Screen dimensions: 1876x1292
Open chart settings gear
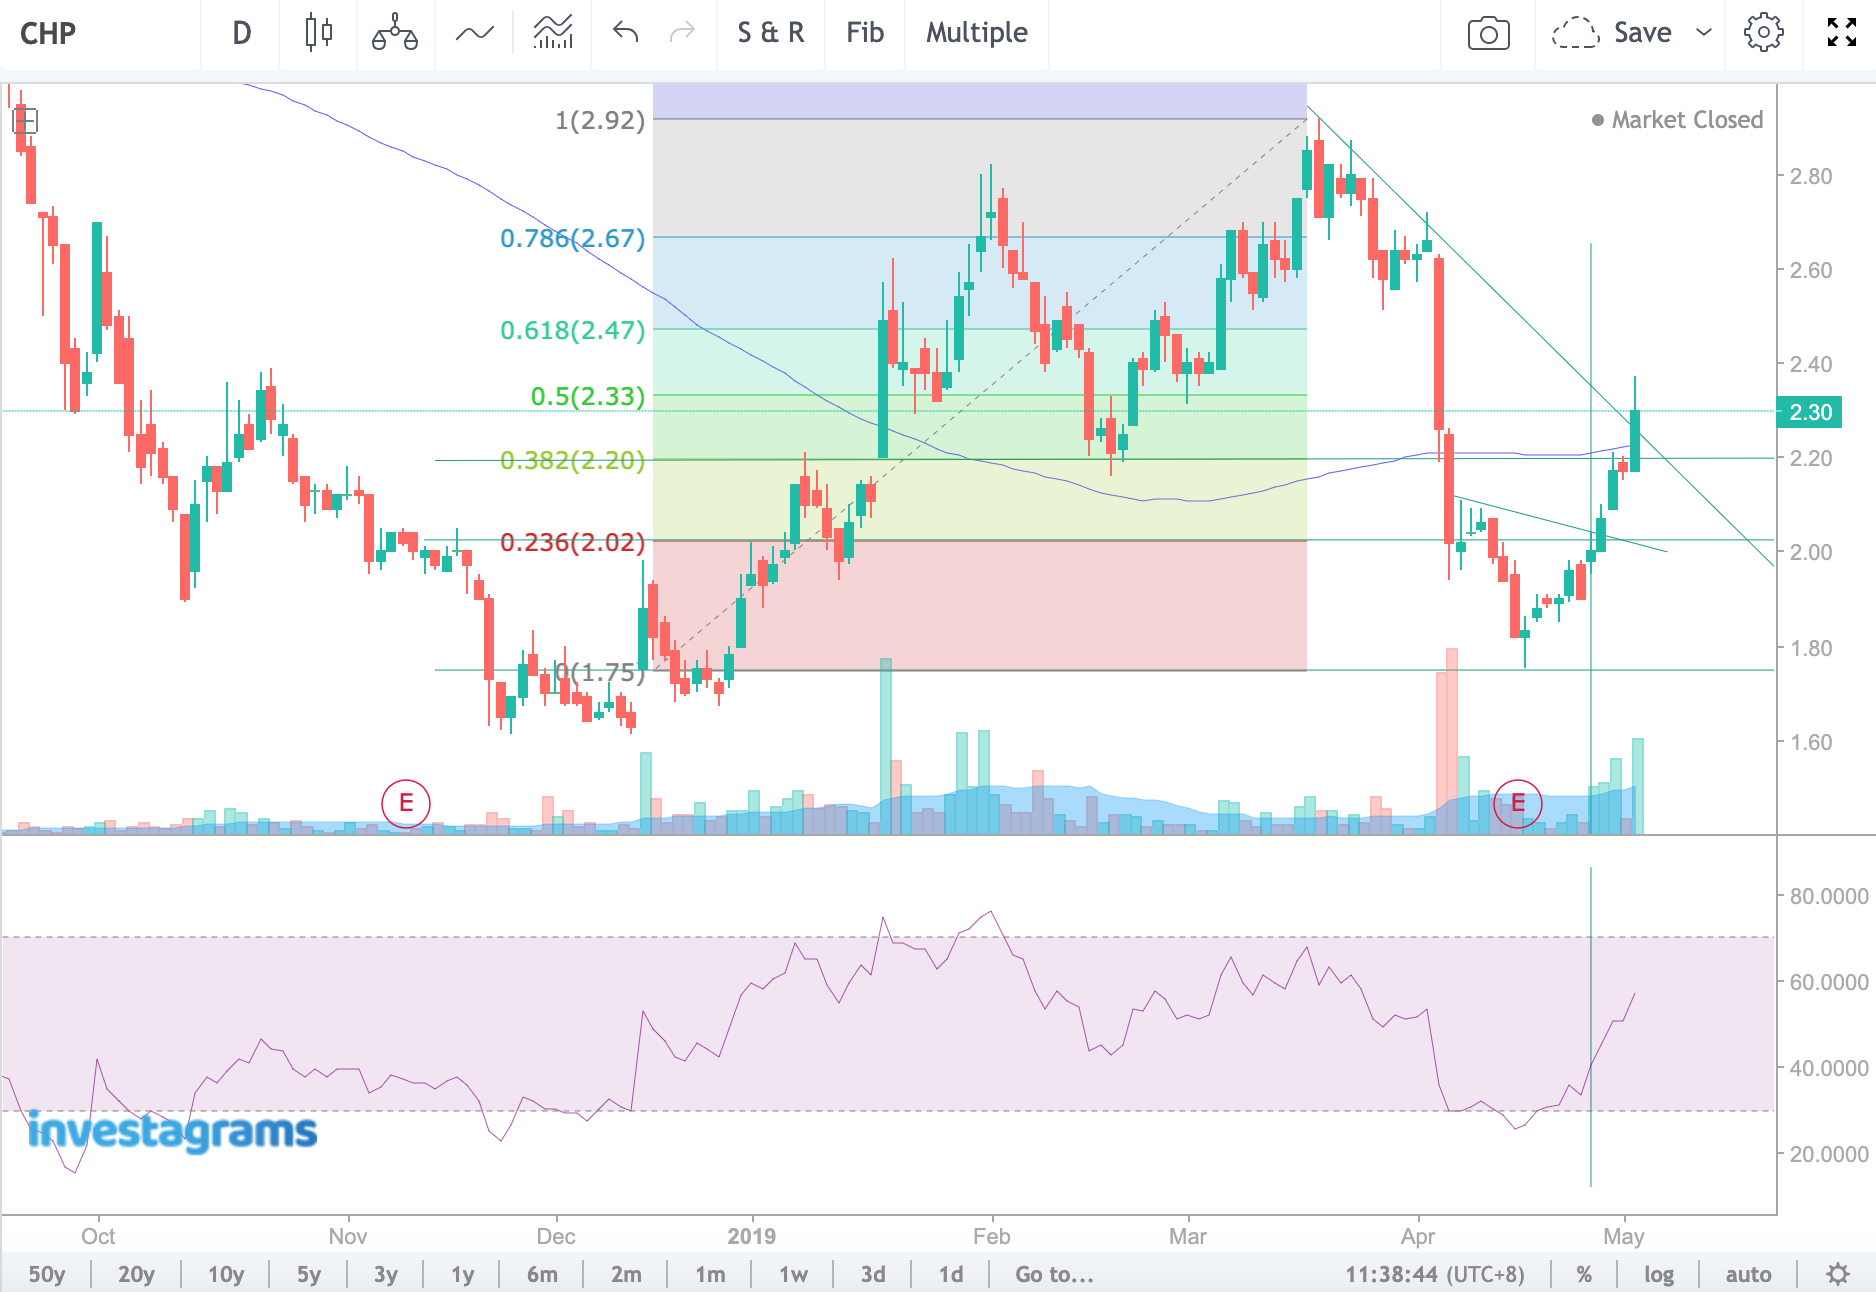coord(1763,33)
